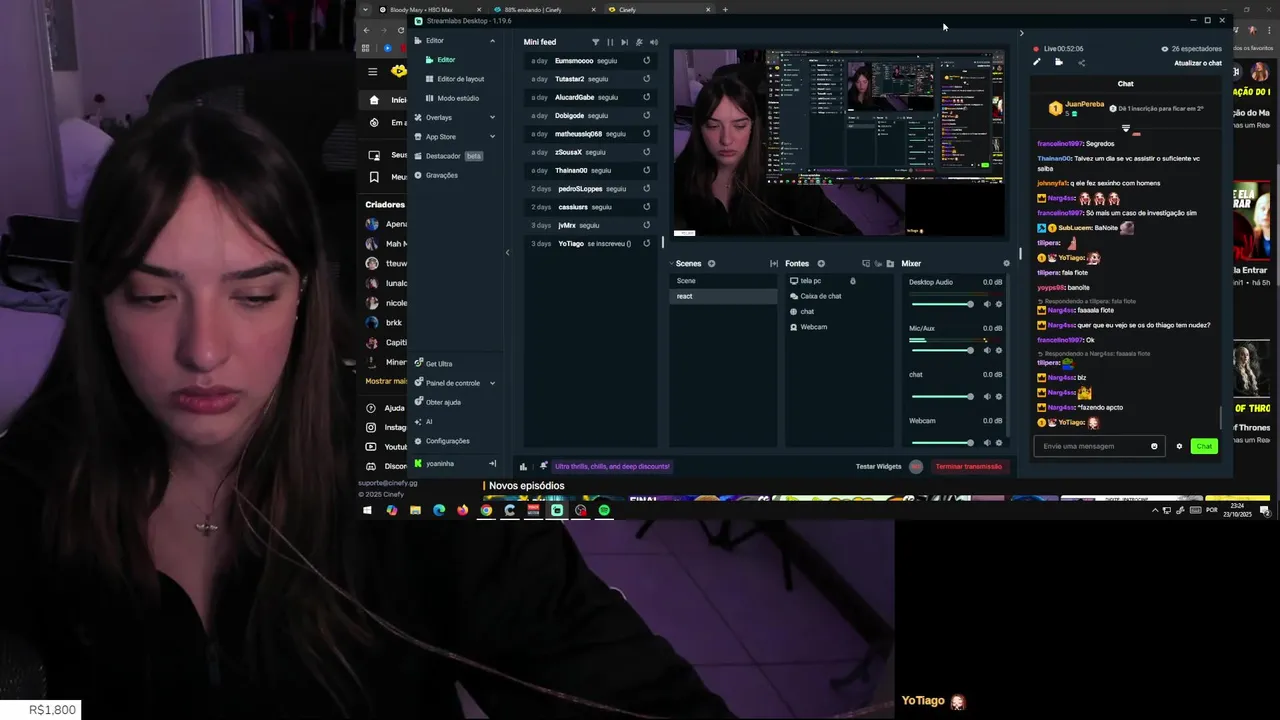Open the Gravações page
Image resolution: width=1280 pixels, height=720 pixels.
(x=441, y=175)
